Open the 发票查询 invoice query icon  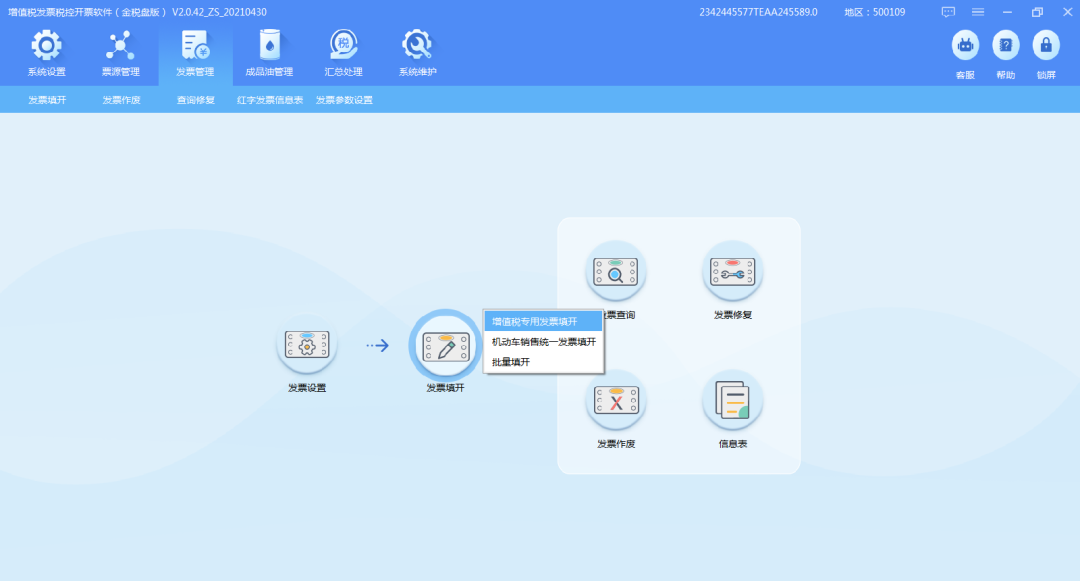616,270
